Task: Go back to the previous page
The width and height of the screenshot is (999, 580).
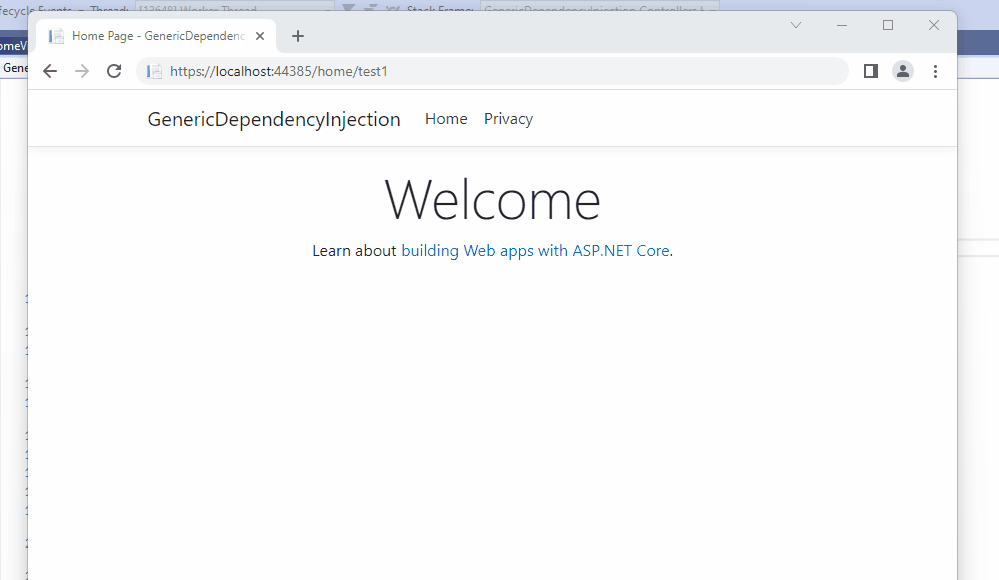Action: [x=50, y=71]
